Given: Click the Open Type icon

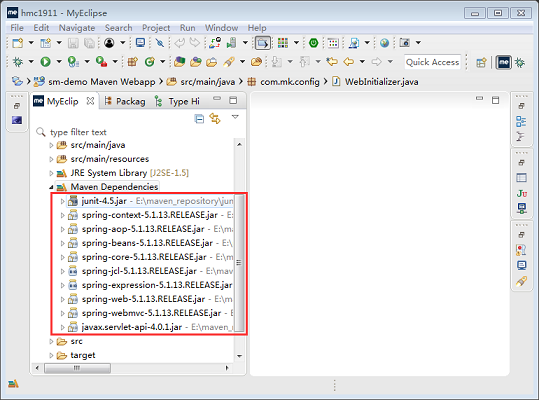Looking at the screenshot, I should (179, 62).
